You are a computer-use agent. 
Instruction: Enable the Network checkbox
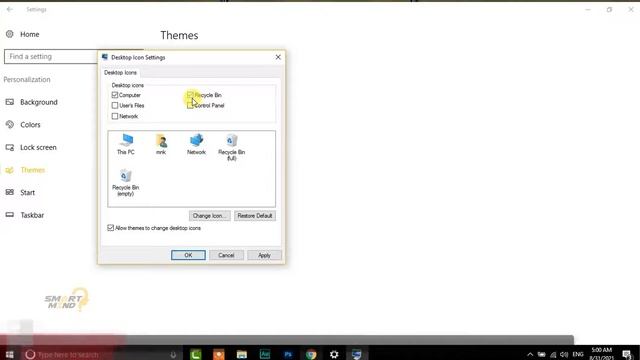(115, 116)
